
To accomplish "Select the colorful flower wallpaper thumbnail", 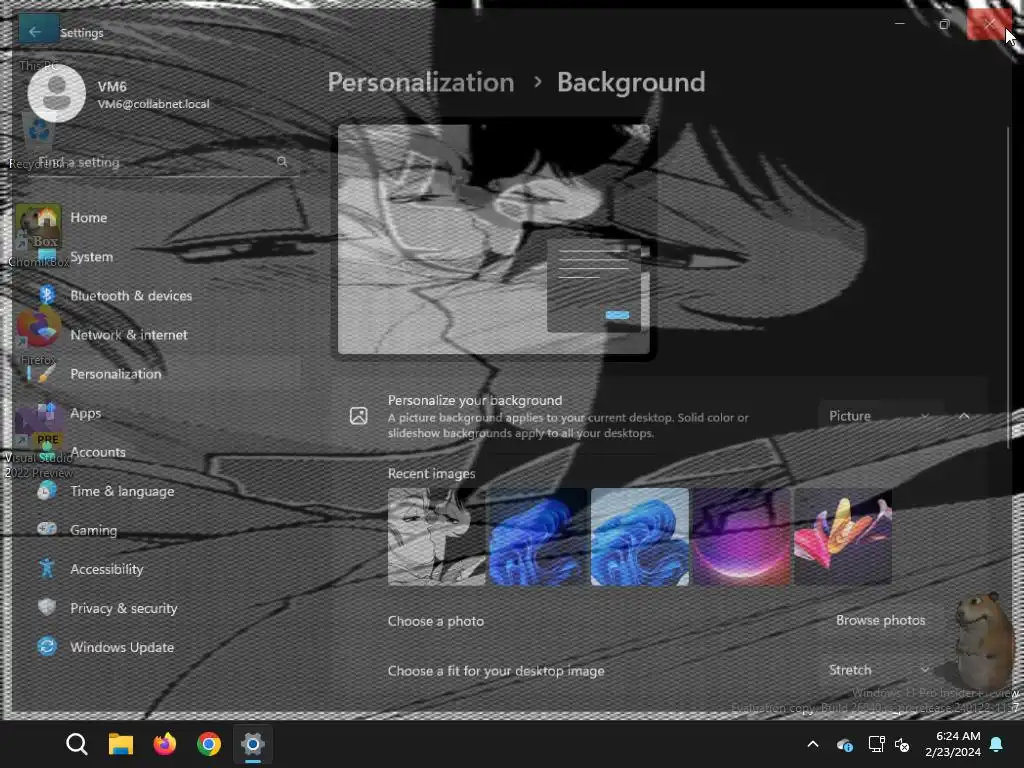I will tap(843, 537).
